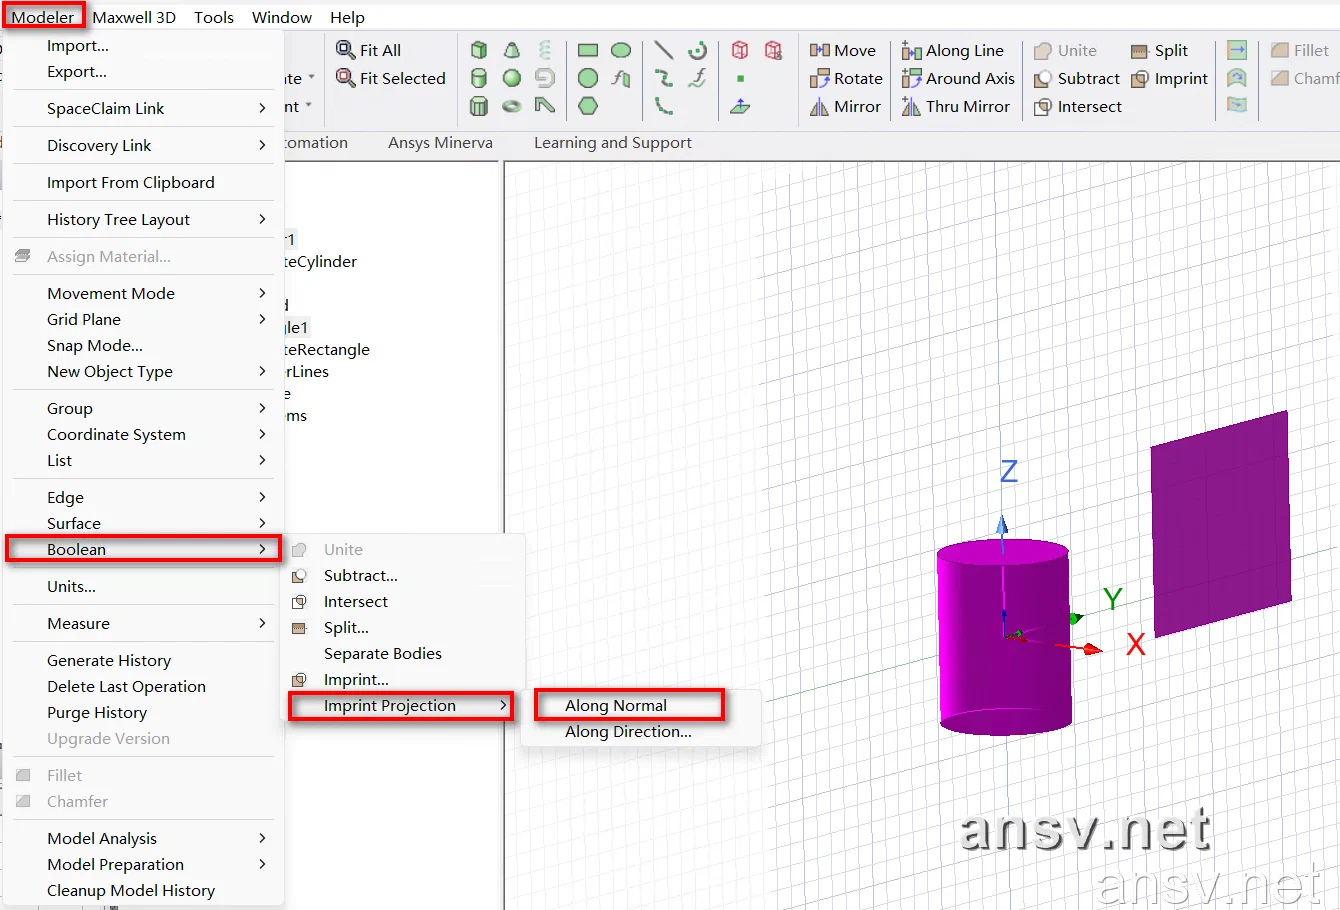Image resolution: width=1340 pixels, height=910 pixels.
Task: Select the center-point arc tool icon
Action: tap(697, 50)
